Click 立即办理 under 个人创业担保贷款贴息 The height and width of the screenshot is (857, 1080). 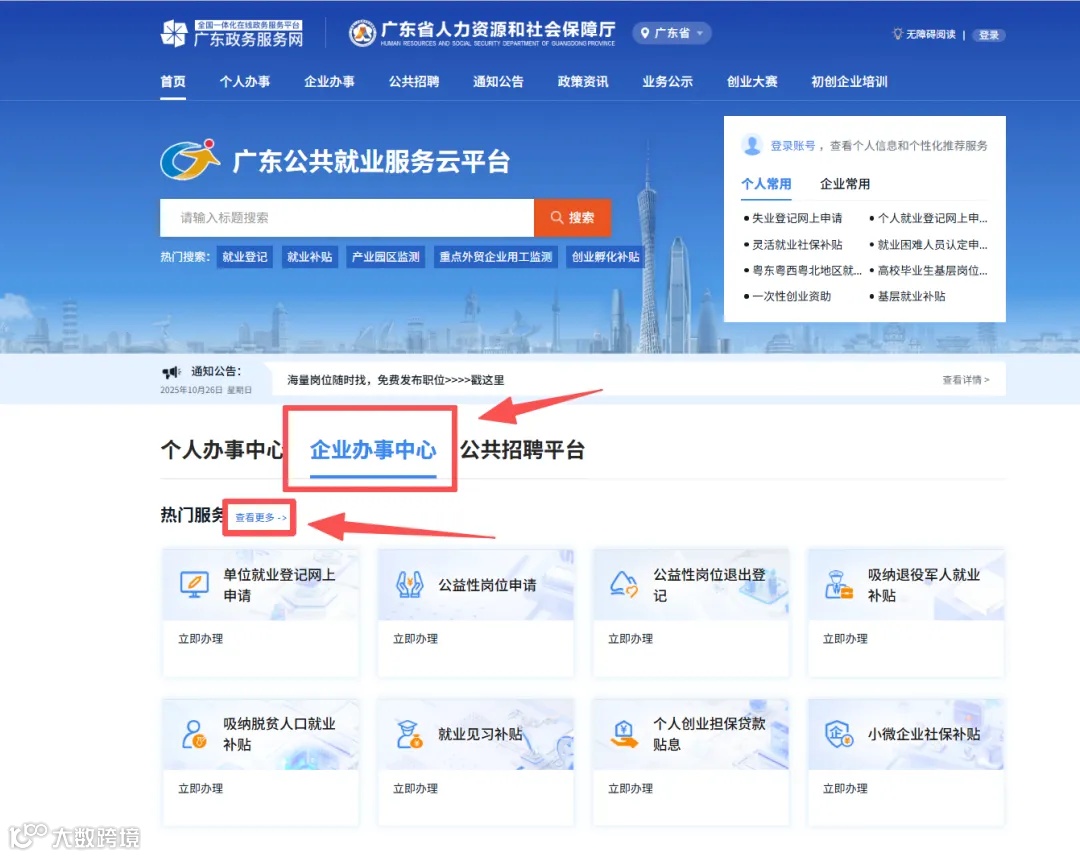[630, 788]
